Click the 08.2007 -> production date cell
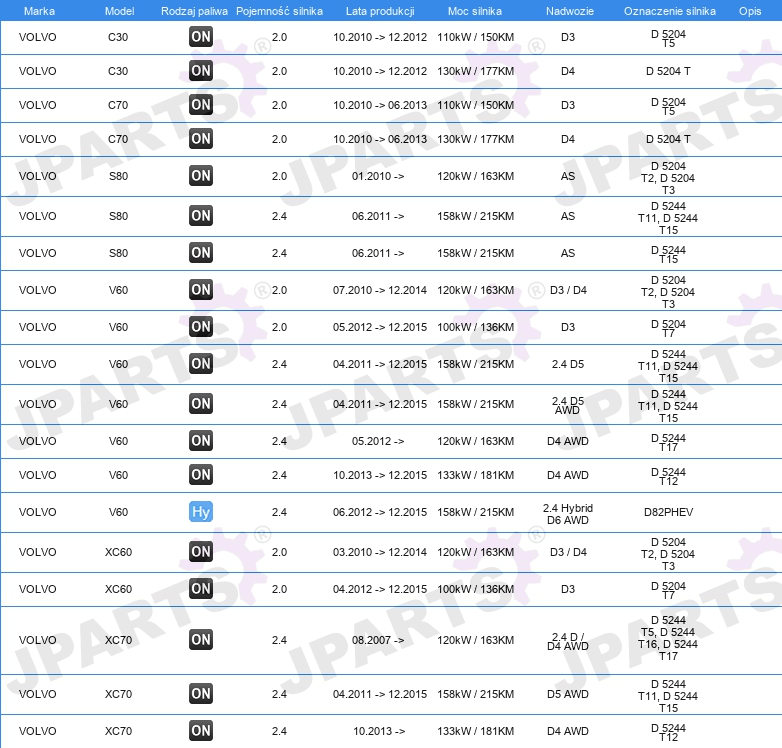782x748 pixels. (378, 640)
